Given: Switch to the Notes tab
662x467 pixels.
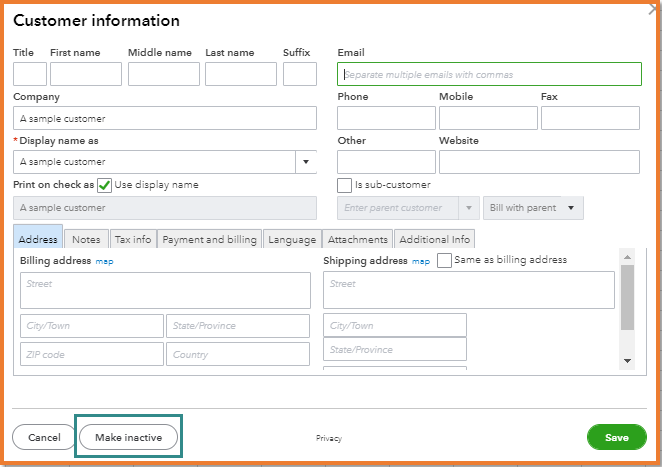Looking at the screenshot, I should (86, 239).
